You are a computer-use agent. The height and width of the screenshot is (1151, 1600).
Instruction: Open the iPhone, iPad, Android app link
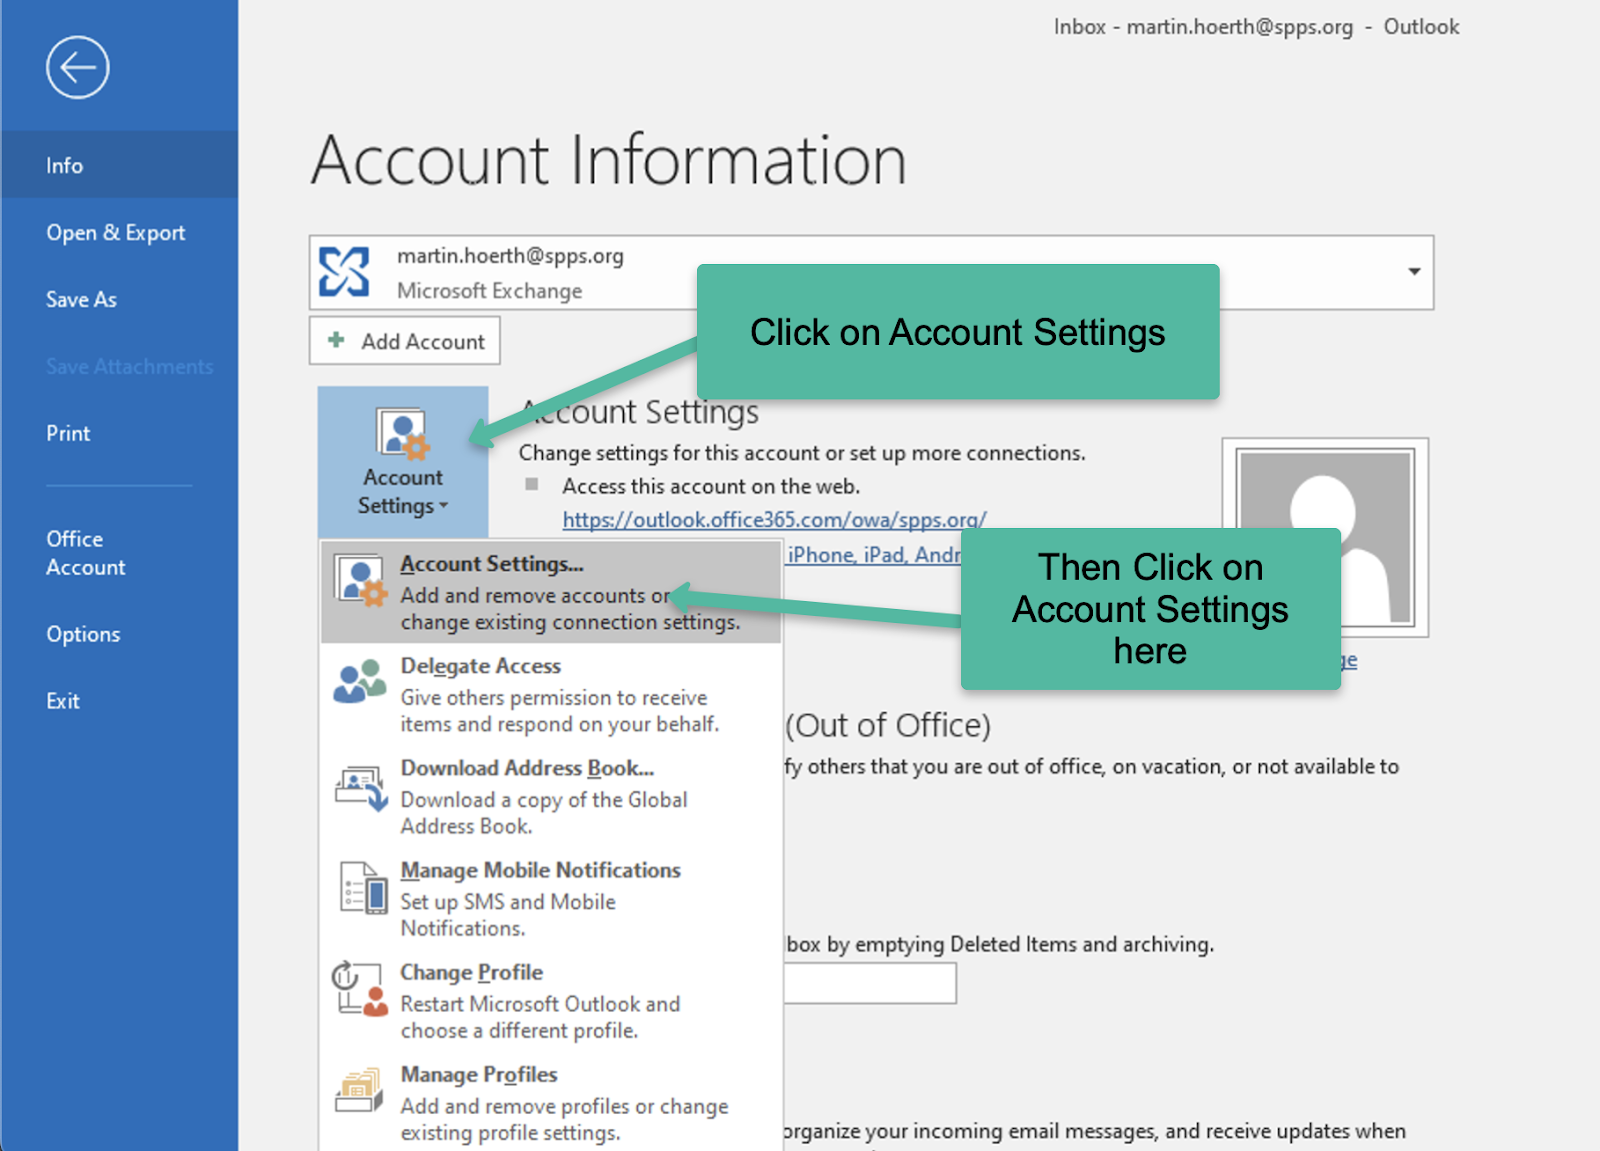click(874, 555)
